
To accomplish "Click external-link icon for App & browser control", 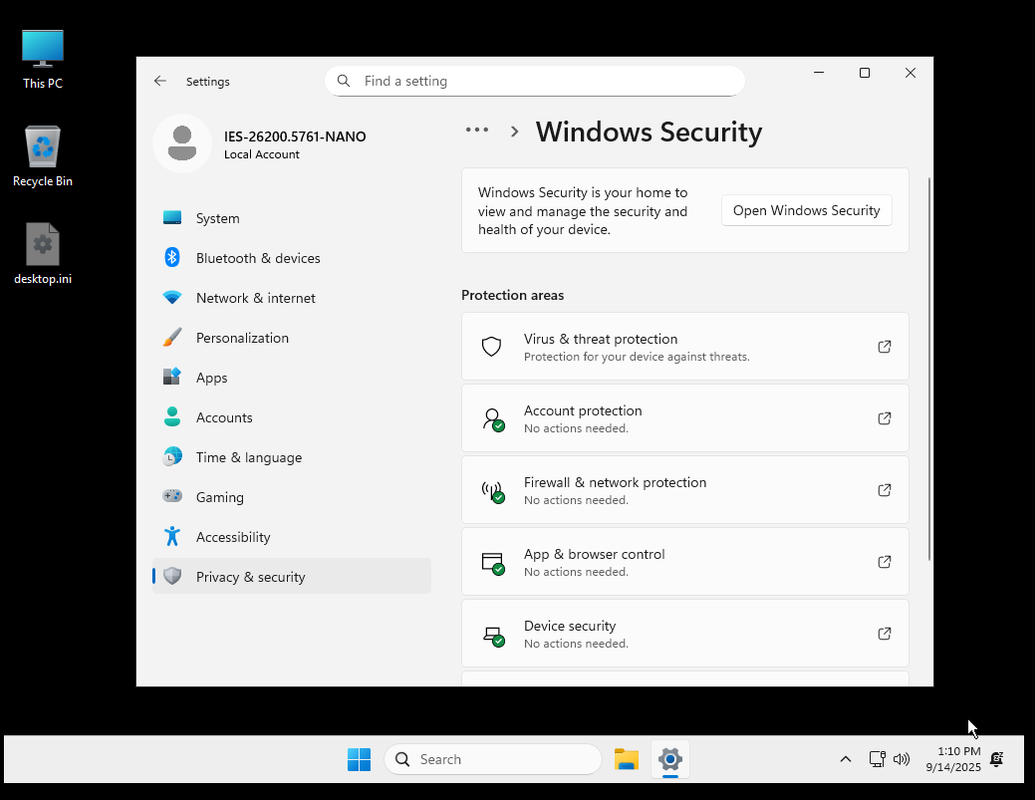I will [x=885, y=562].
